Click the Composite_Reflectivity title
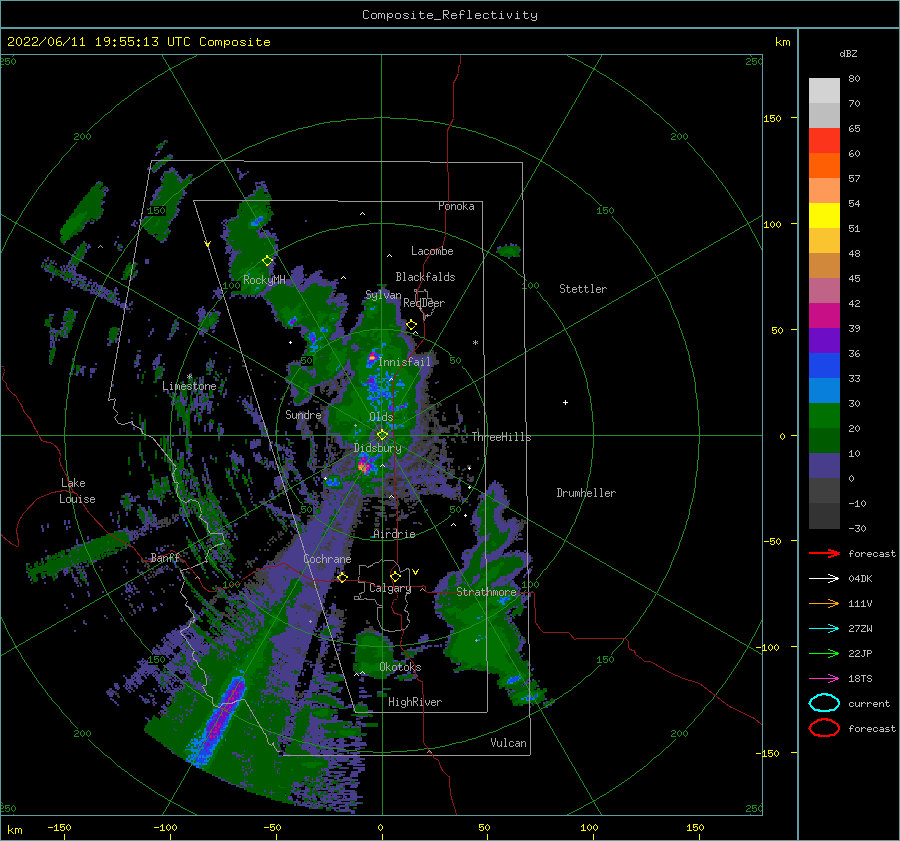This screenshot has width=900, height=841. (x=450, y=15)
